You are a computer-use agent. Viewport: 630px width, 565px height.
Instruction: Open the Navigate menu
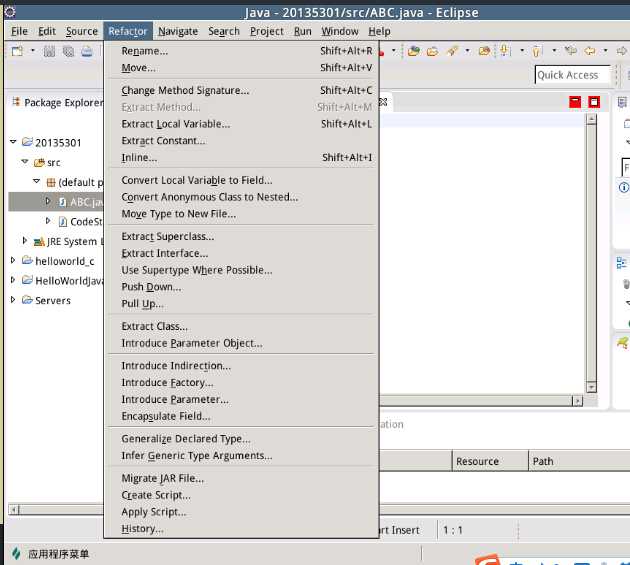pyautogui.click(x=178, y=31)
